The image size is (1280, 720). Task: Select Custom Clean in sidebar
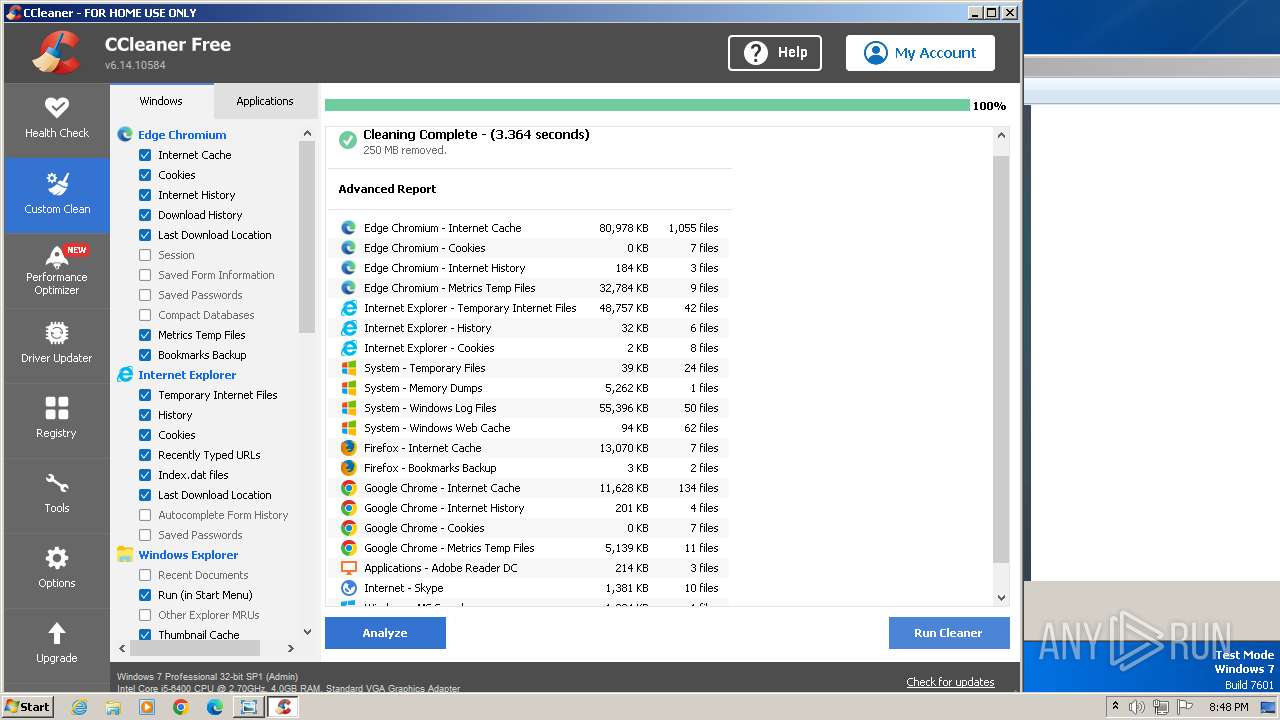[x=57, y=195]
